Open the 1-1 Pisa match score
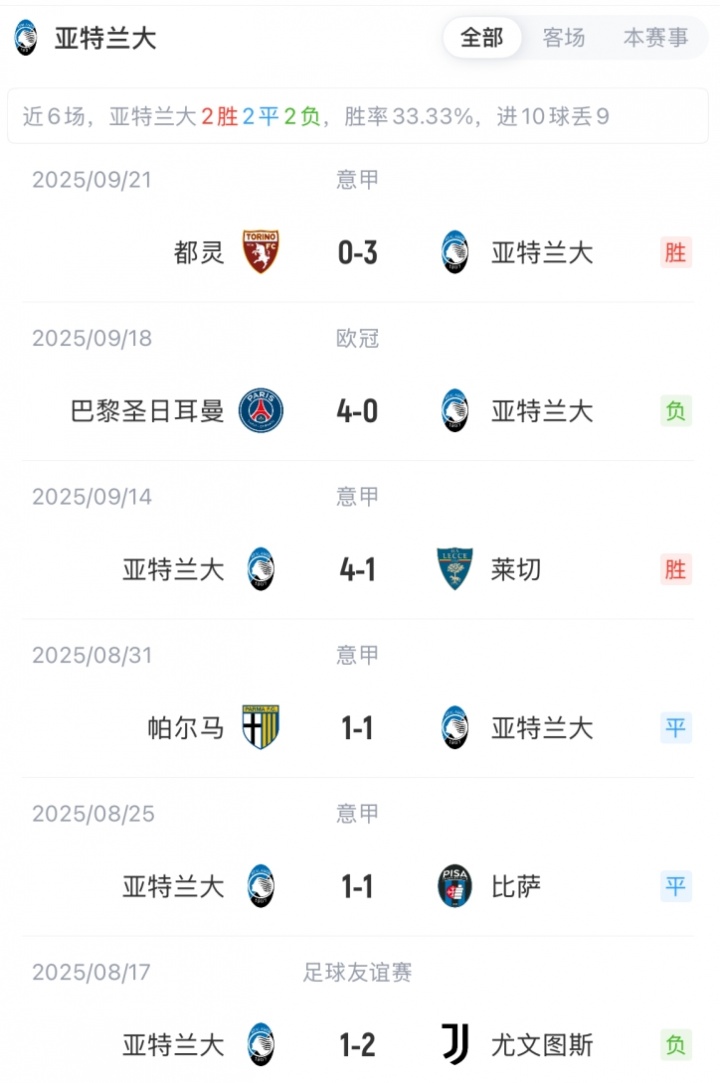This screenshot has width=720, height=1083. 357,886
